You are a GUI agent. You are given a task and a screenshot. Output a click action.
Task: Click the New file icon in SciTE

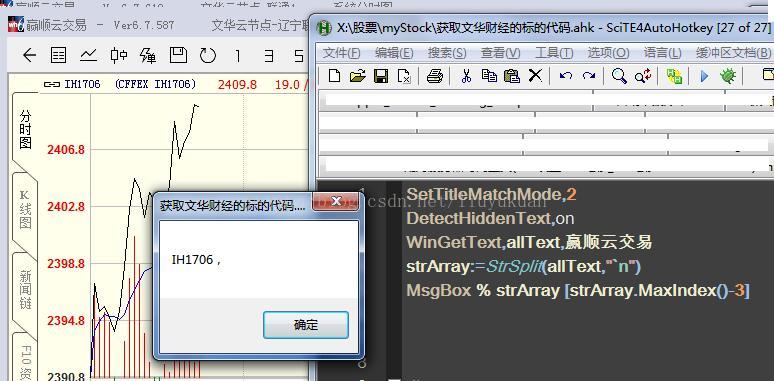coord(334,76)
